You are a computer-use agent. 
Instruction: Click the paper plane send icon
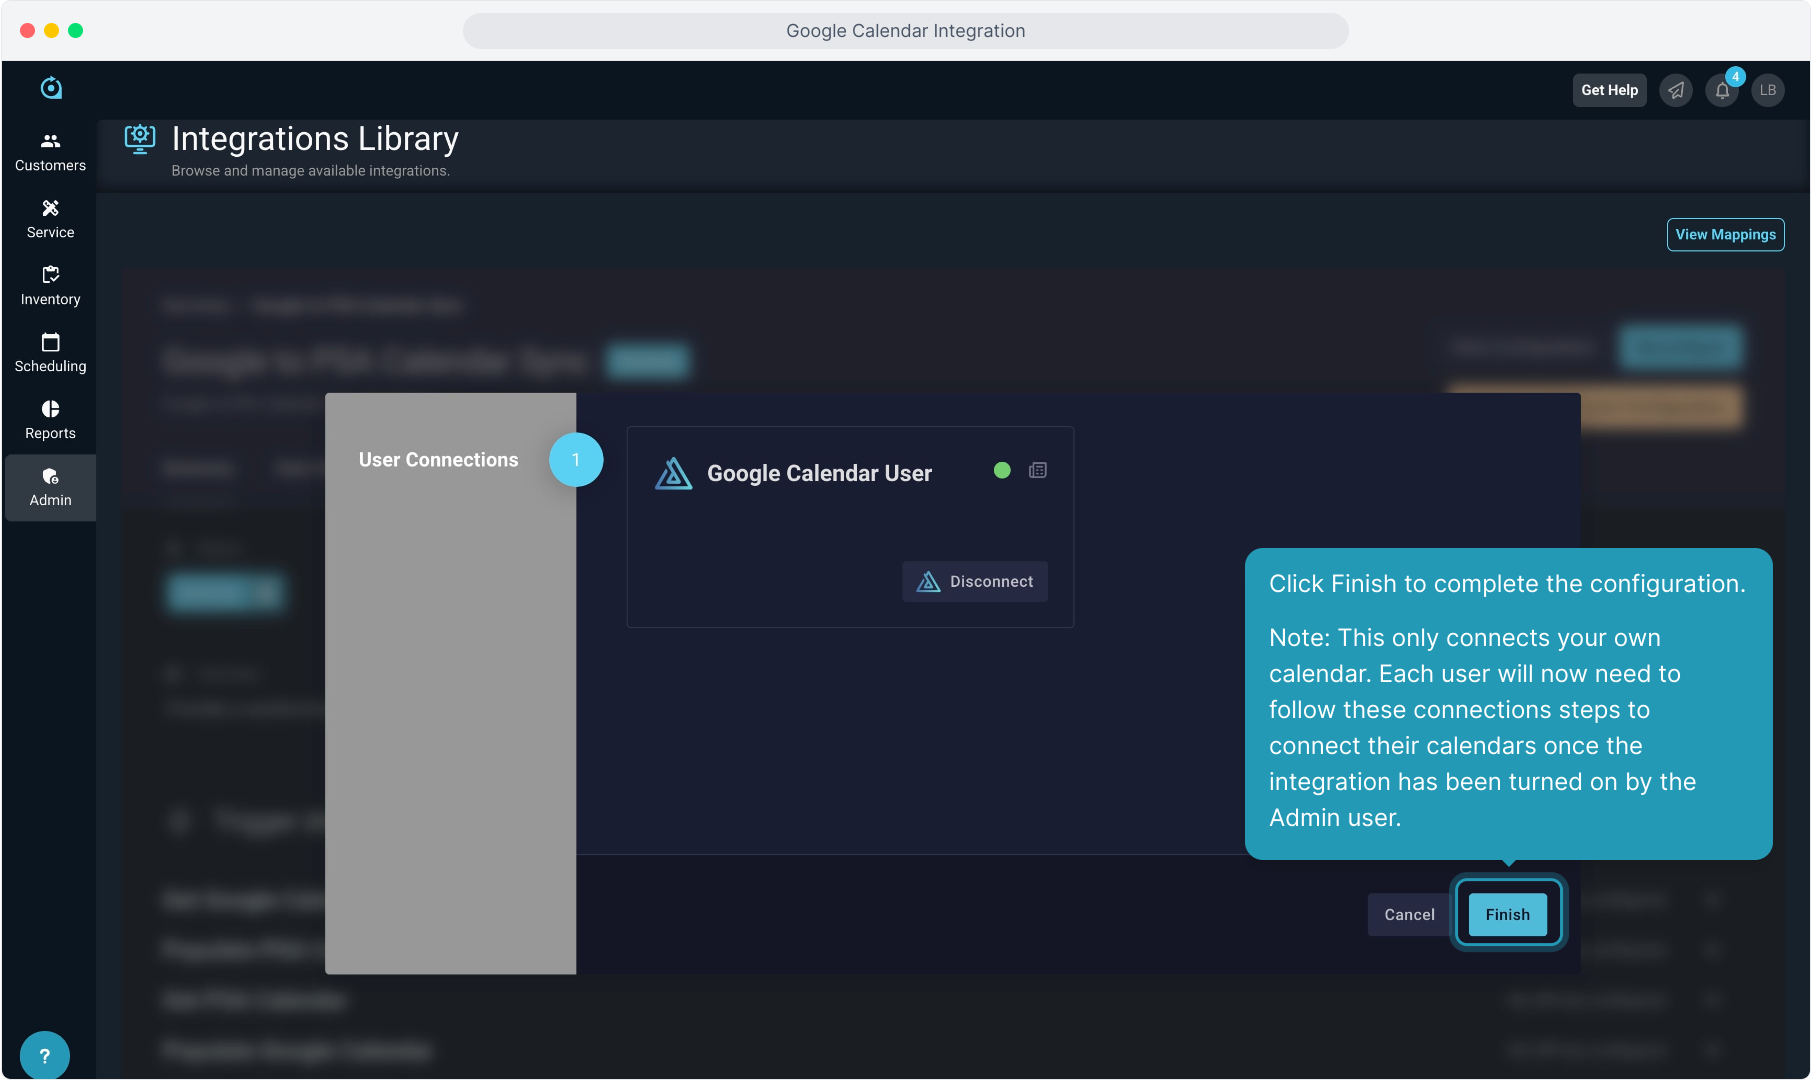click(1676, 90)
